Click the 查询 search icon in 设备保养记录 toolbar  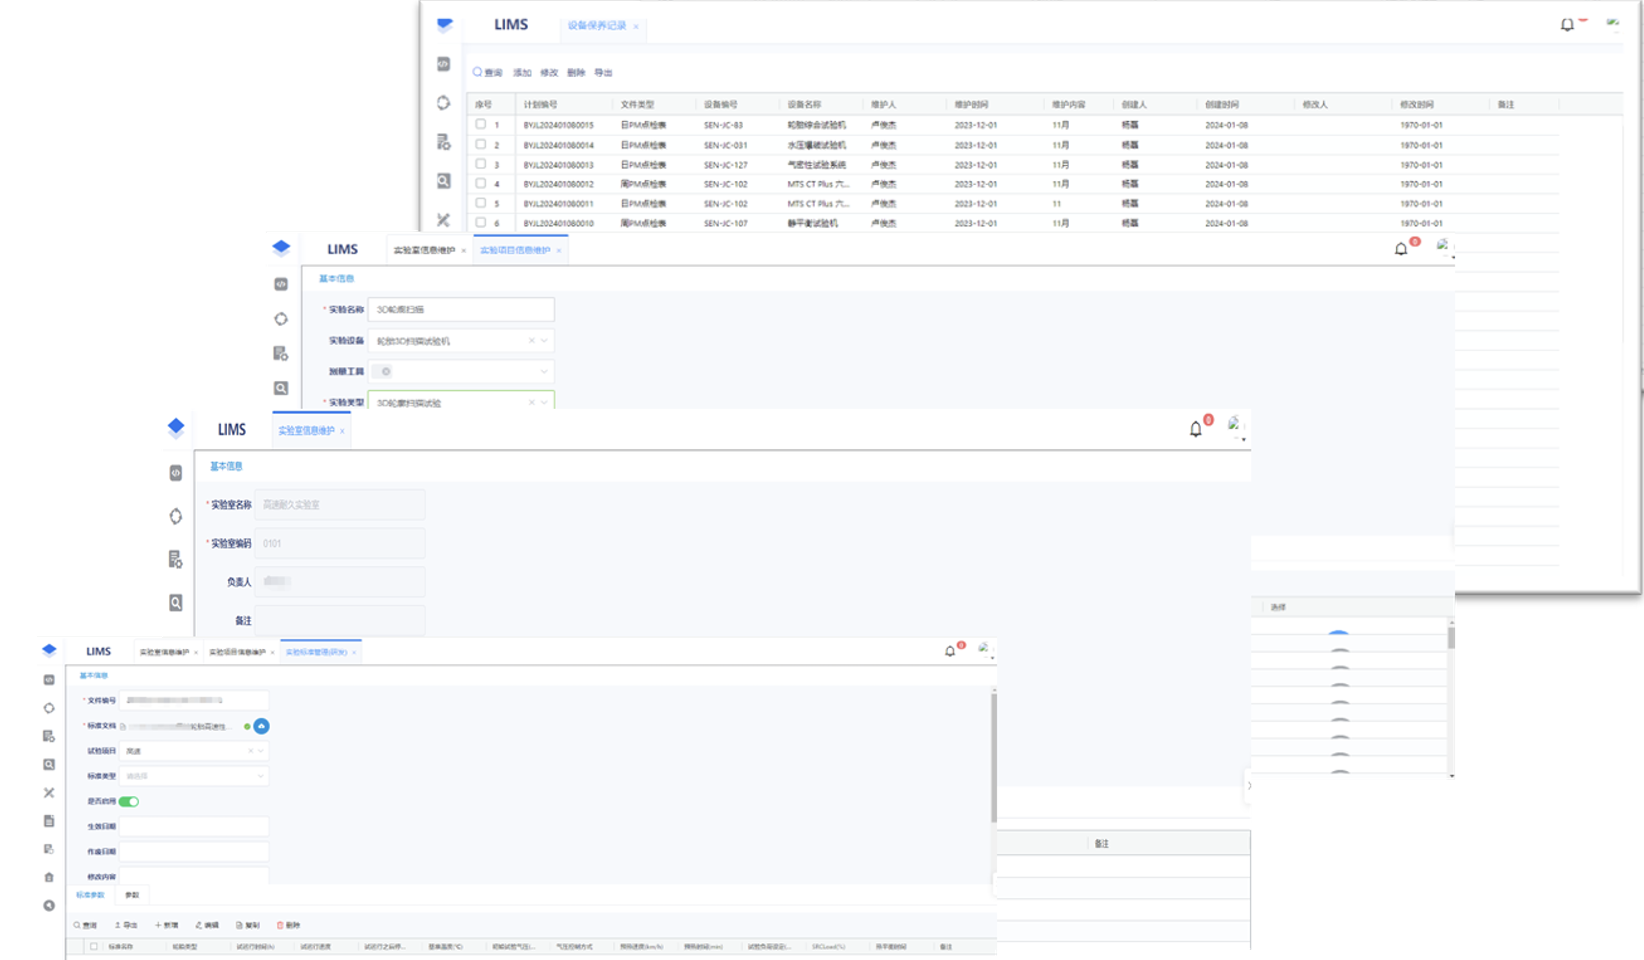pyautogui.click(x=478, y=72)
